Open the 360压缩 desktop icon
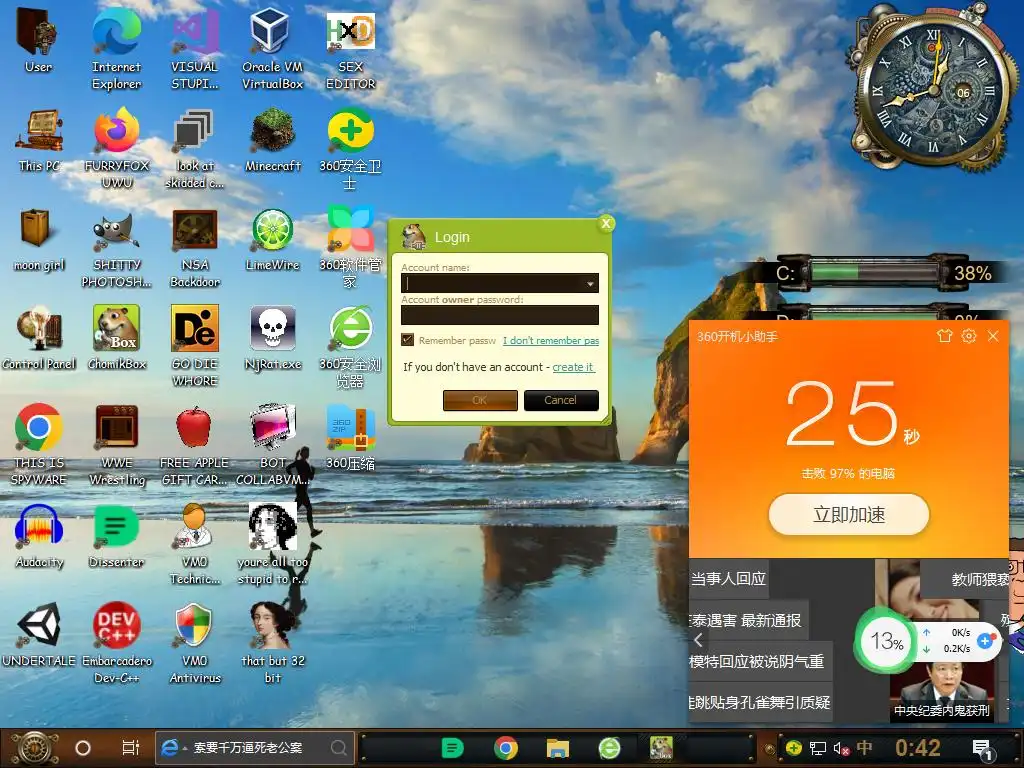Viewport: 1024px width, 768px height. 351,438
